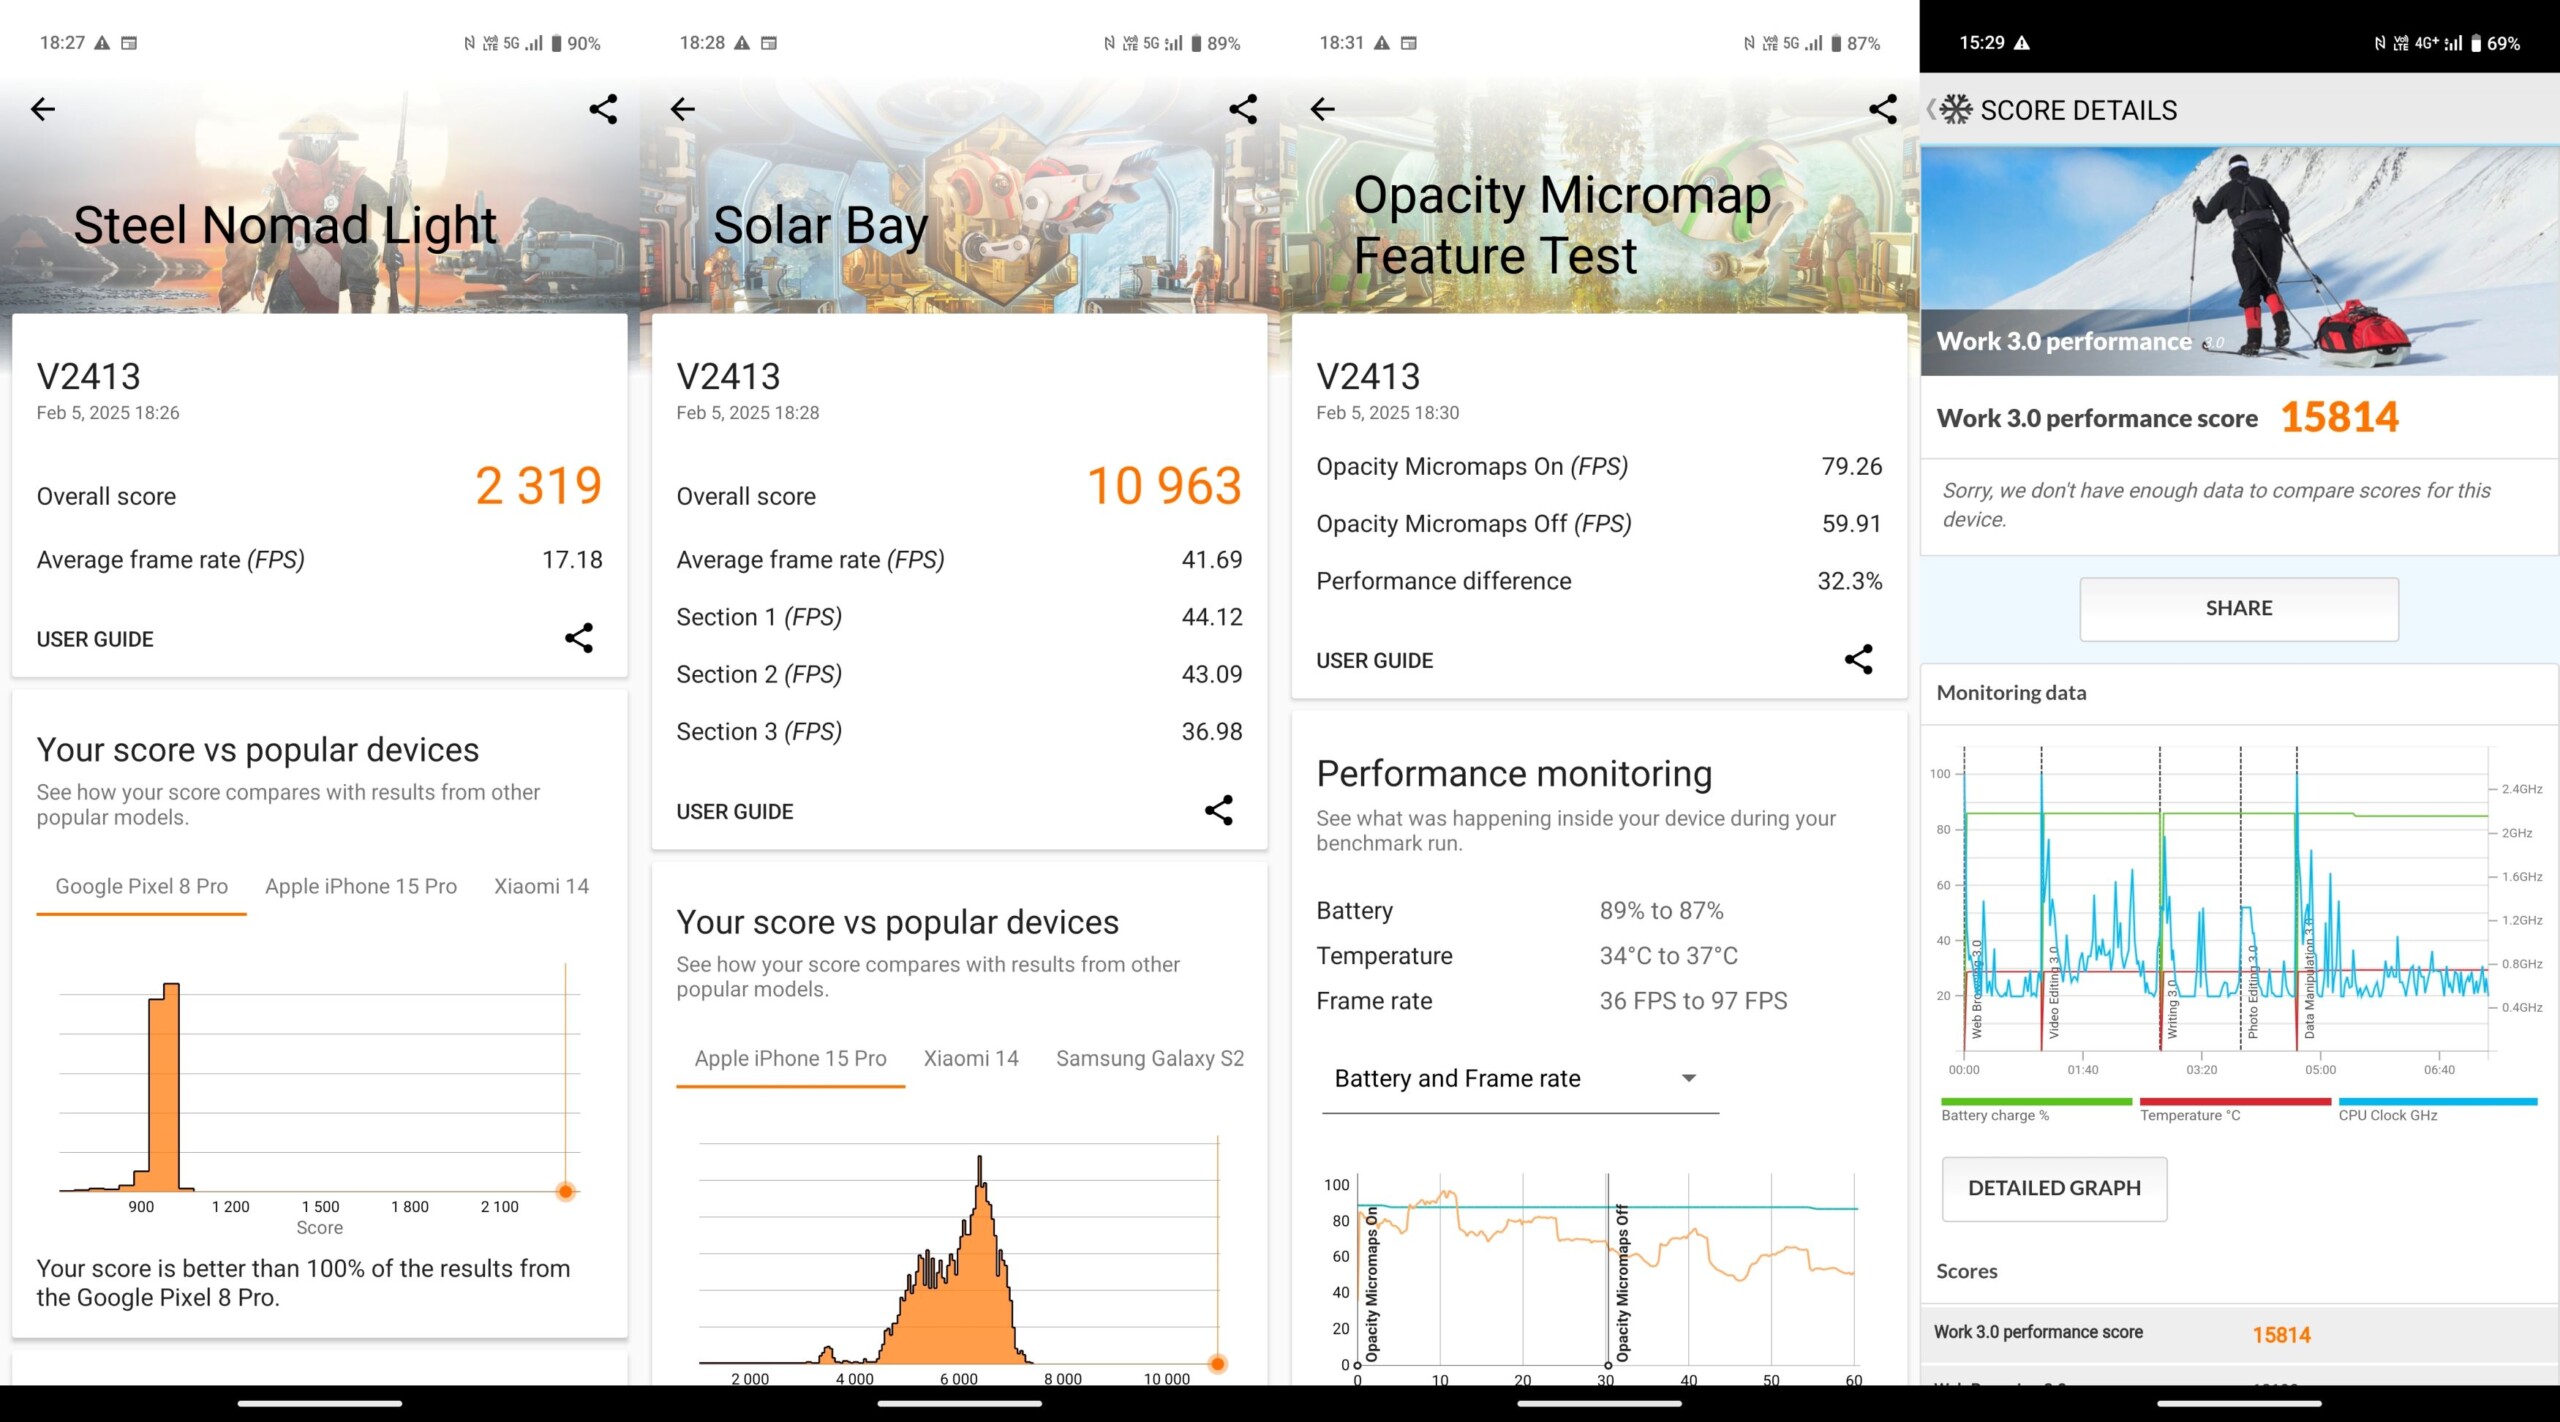Select Apple iPhone 15 Pro tab in Solar Bay

(x=790, y=1058)
